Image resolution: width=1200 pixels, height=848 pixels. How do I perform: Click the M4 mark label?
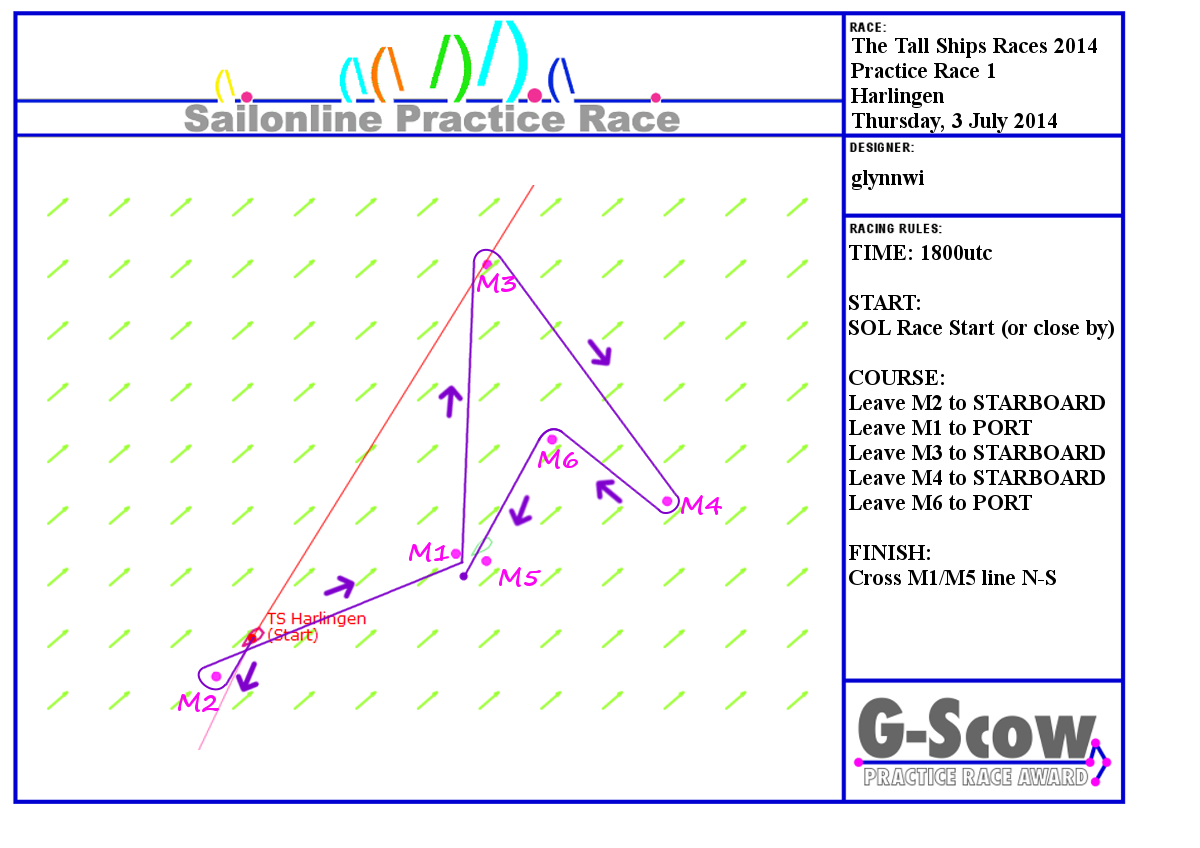click(x=701, y=506)
